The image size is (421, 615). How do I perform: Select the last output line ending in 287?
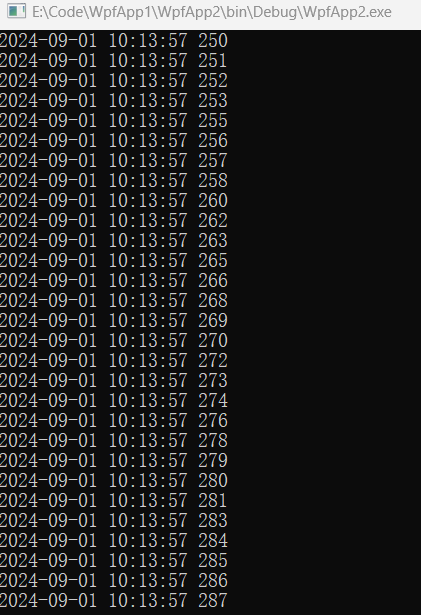[114, 600]
